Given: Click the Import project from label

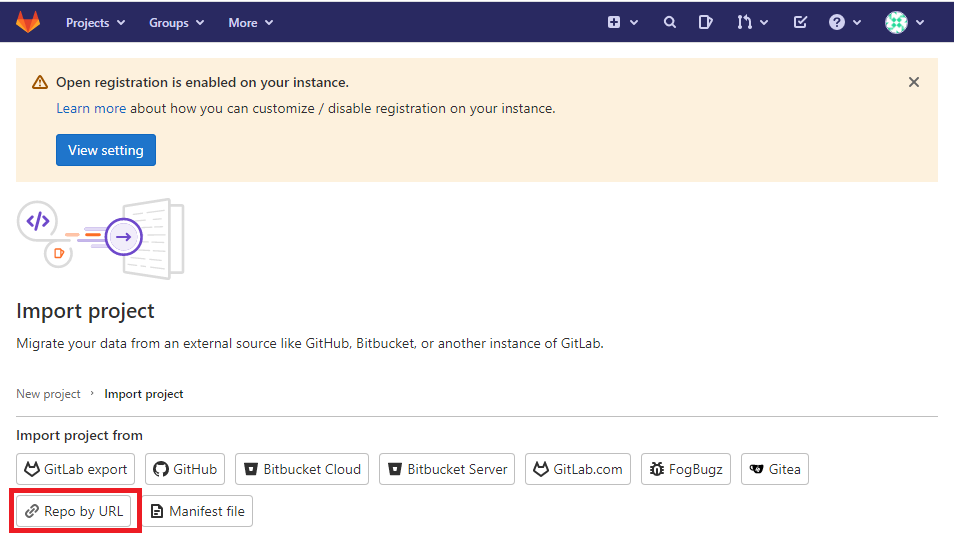Looking at the screenshot, I should pos(79,435).
